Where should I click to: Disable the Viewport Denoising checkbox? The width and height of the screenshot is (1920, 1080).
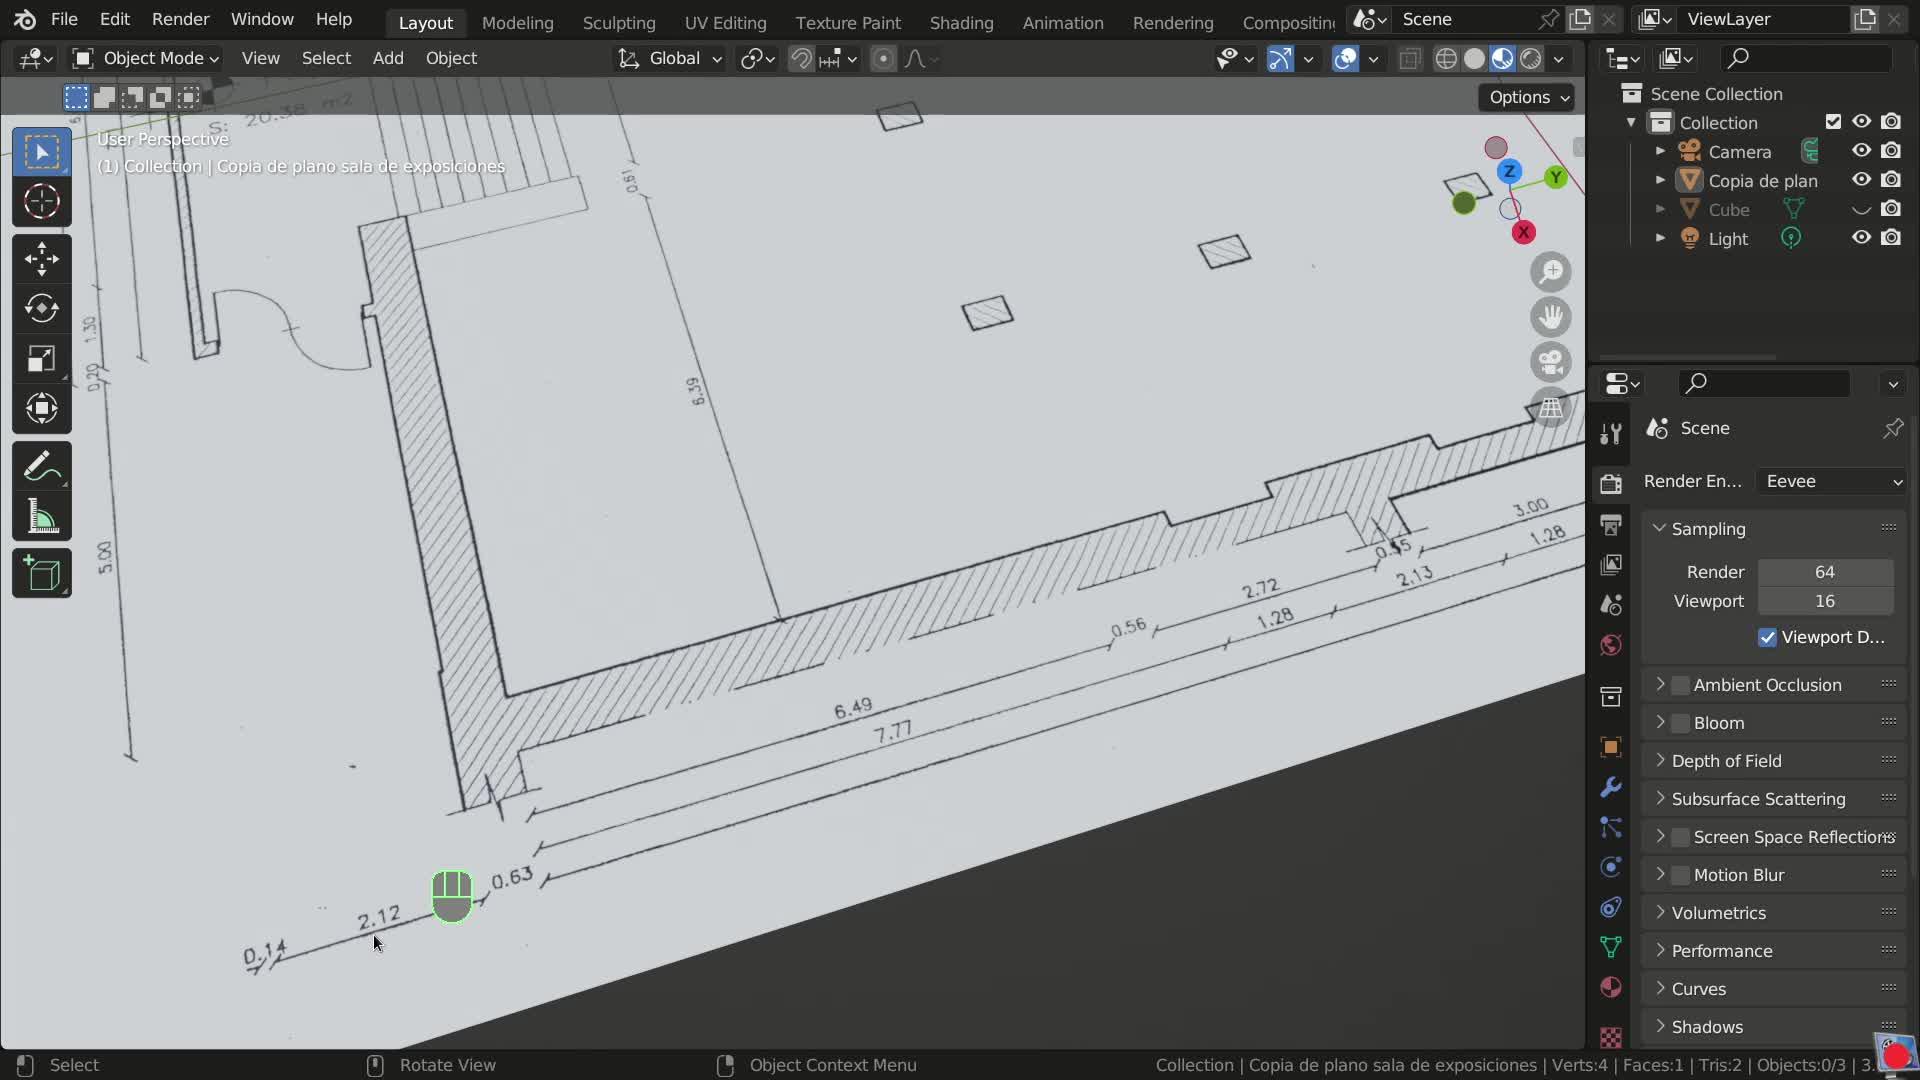(1767, 637)
